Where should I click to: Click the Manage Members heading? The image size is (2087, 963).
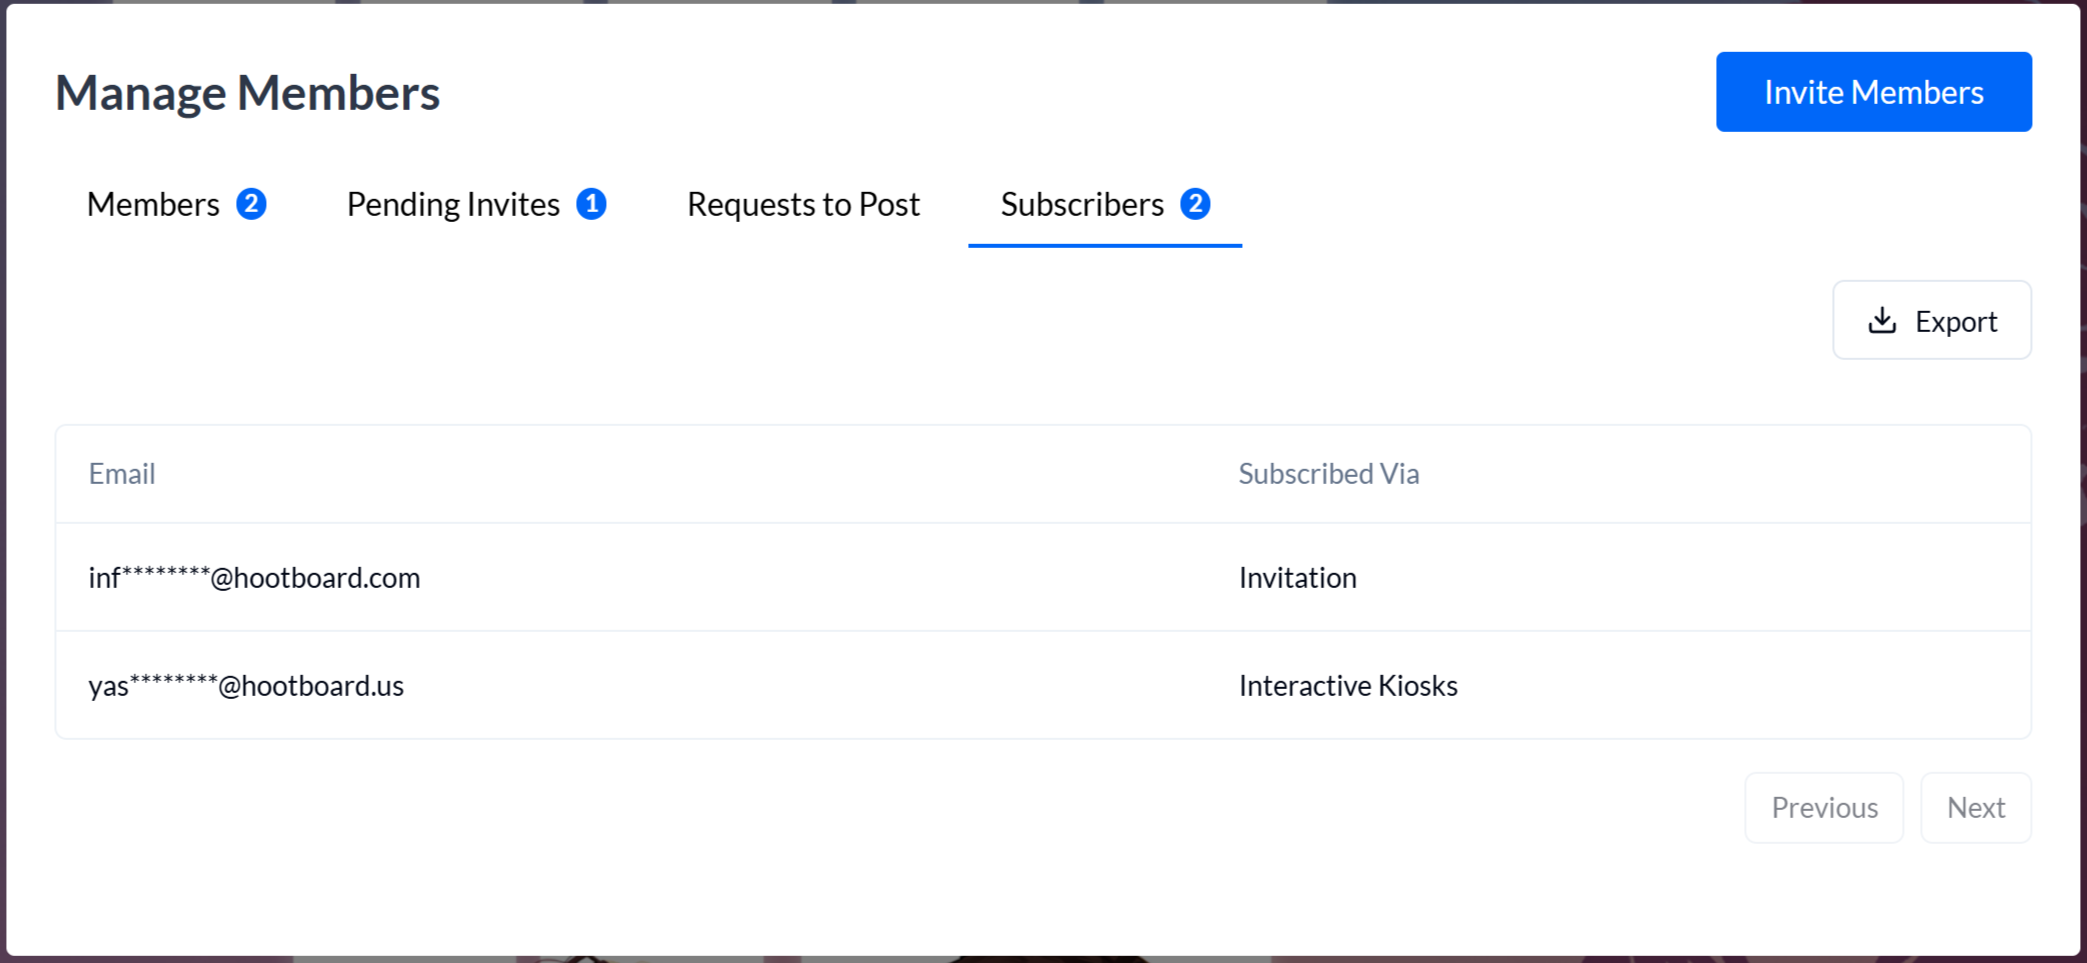pos(247,92)
